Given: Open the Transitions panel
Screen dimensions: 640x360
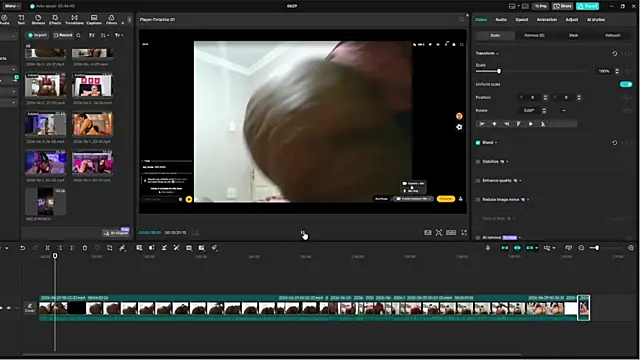Looking at the screenshot, I should (74, 19).
